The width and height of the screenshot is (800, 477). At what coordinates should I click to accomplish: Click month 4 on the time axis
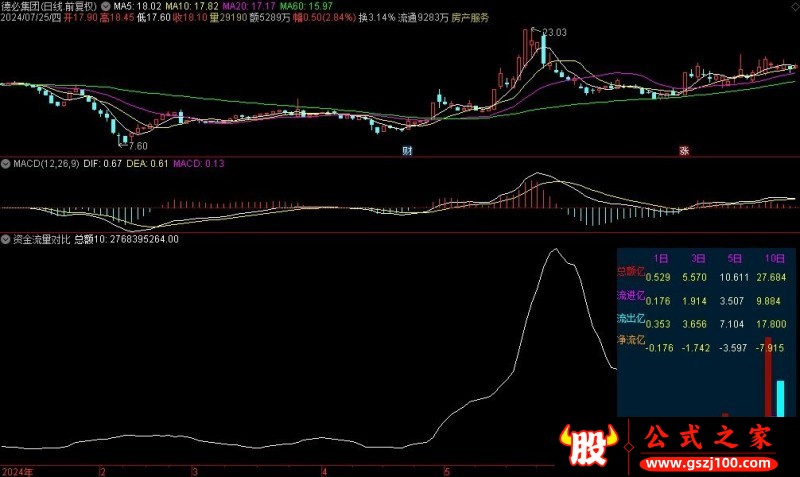[x=323, y=472]
